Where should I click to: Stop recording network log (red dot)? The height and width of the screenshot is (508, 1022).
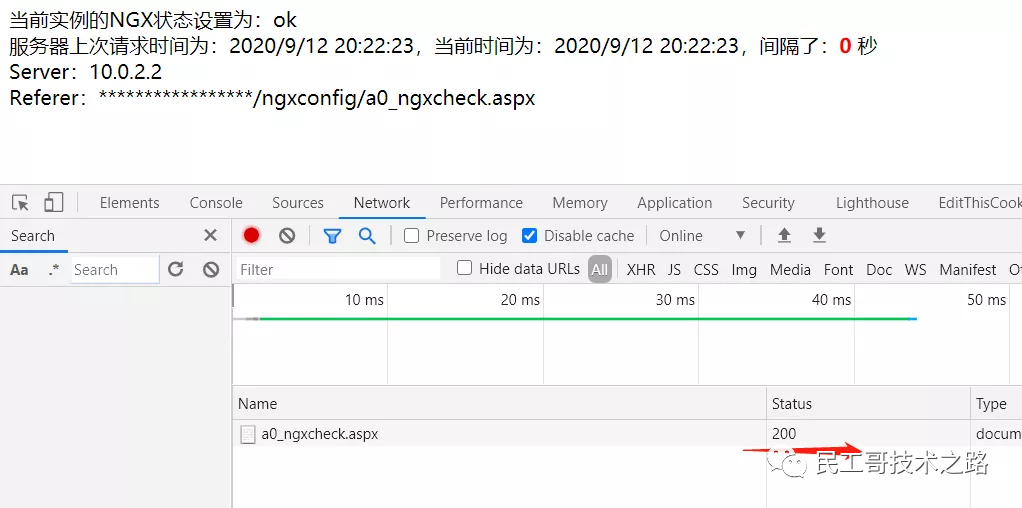click(x=252, y=235)
